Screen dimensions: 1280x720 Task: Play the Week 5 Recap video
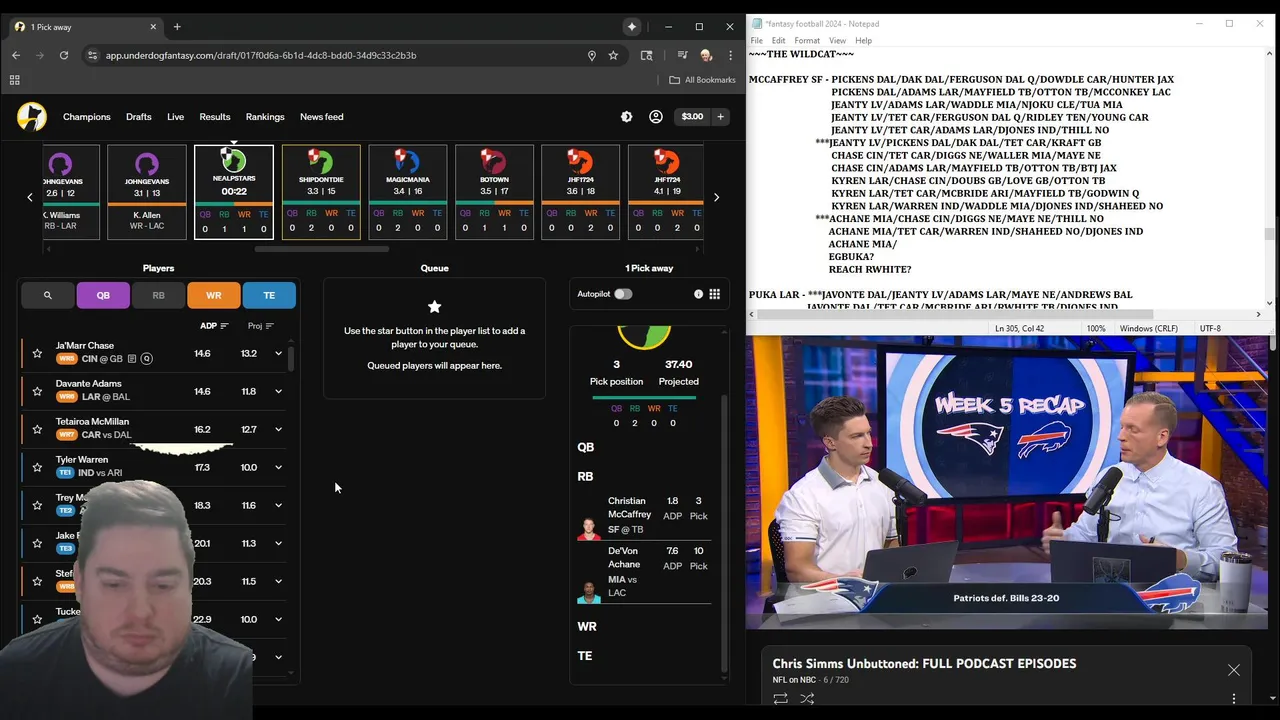tap(1007, 483)
